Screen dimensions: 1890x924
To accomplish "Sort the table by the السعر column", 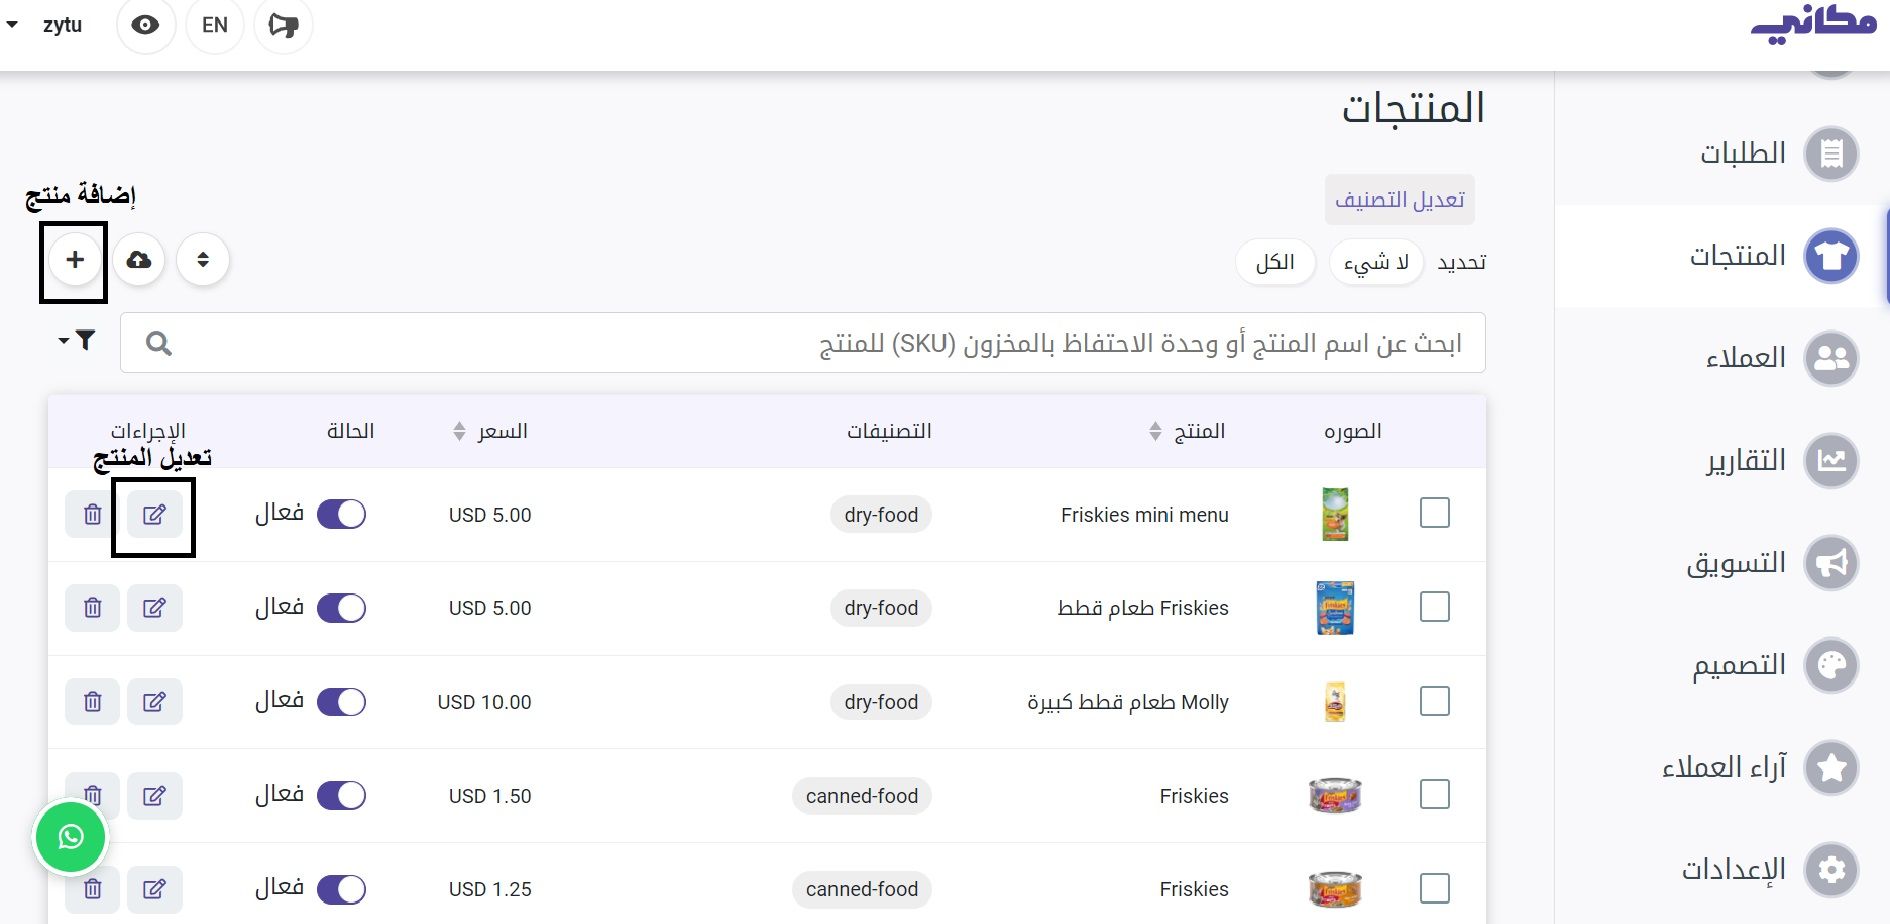I will (x=490, y=431).
